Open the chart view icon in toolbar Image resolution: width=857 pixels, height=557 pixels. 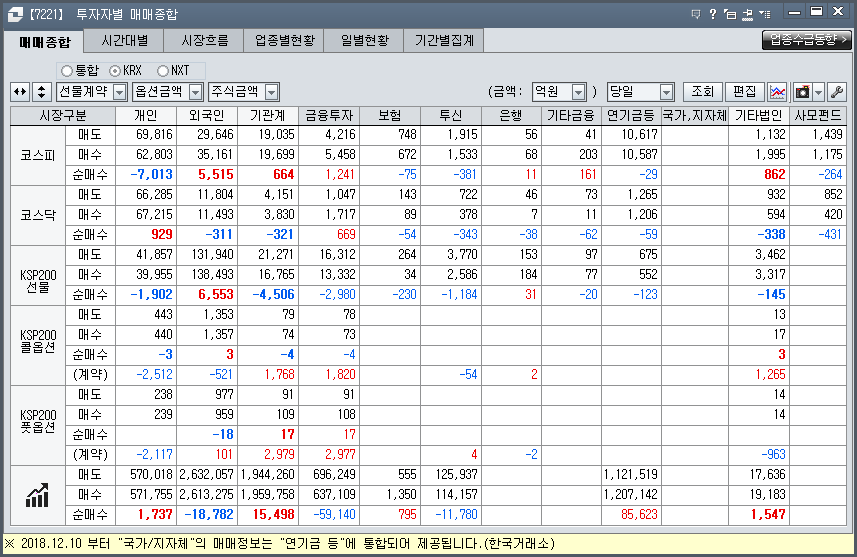[x=777, y=92]
